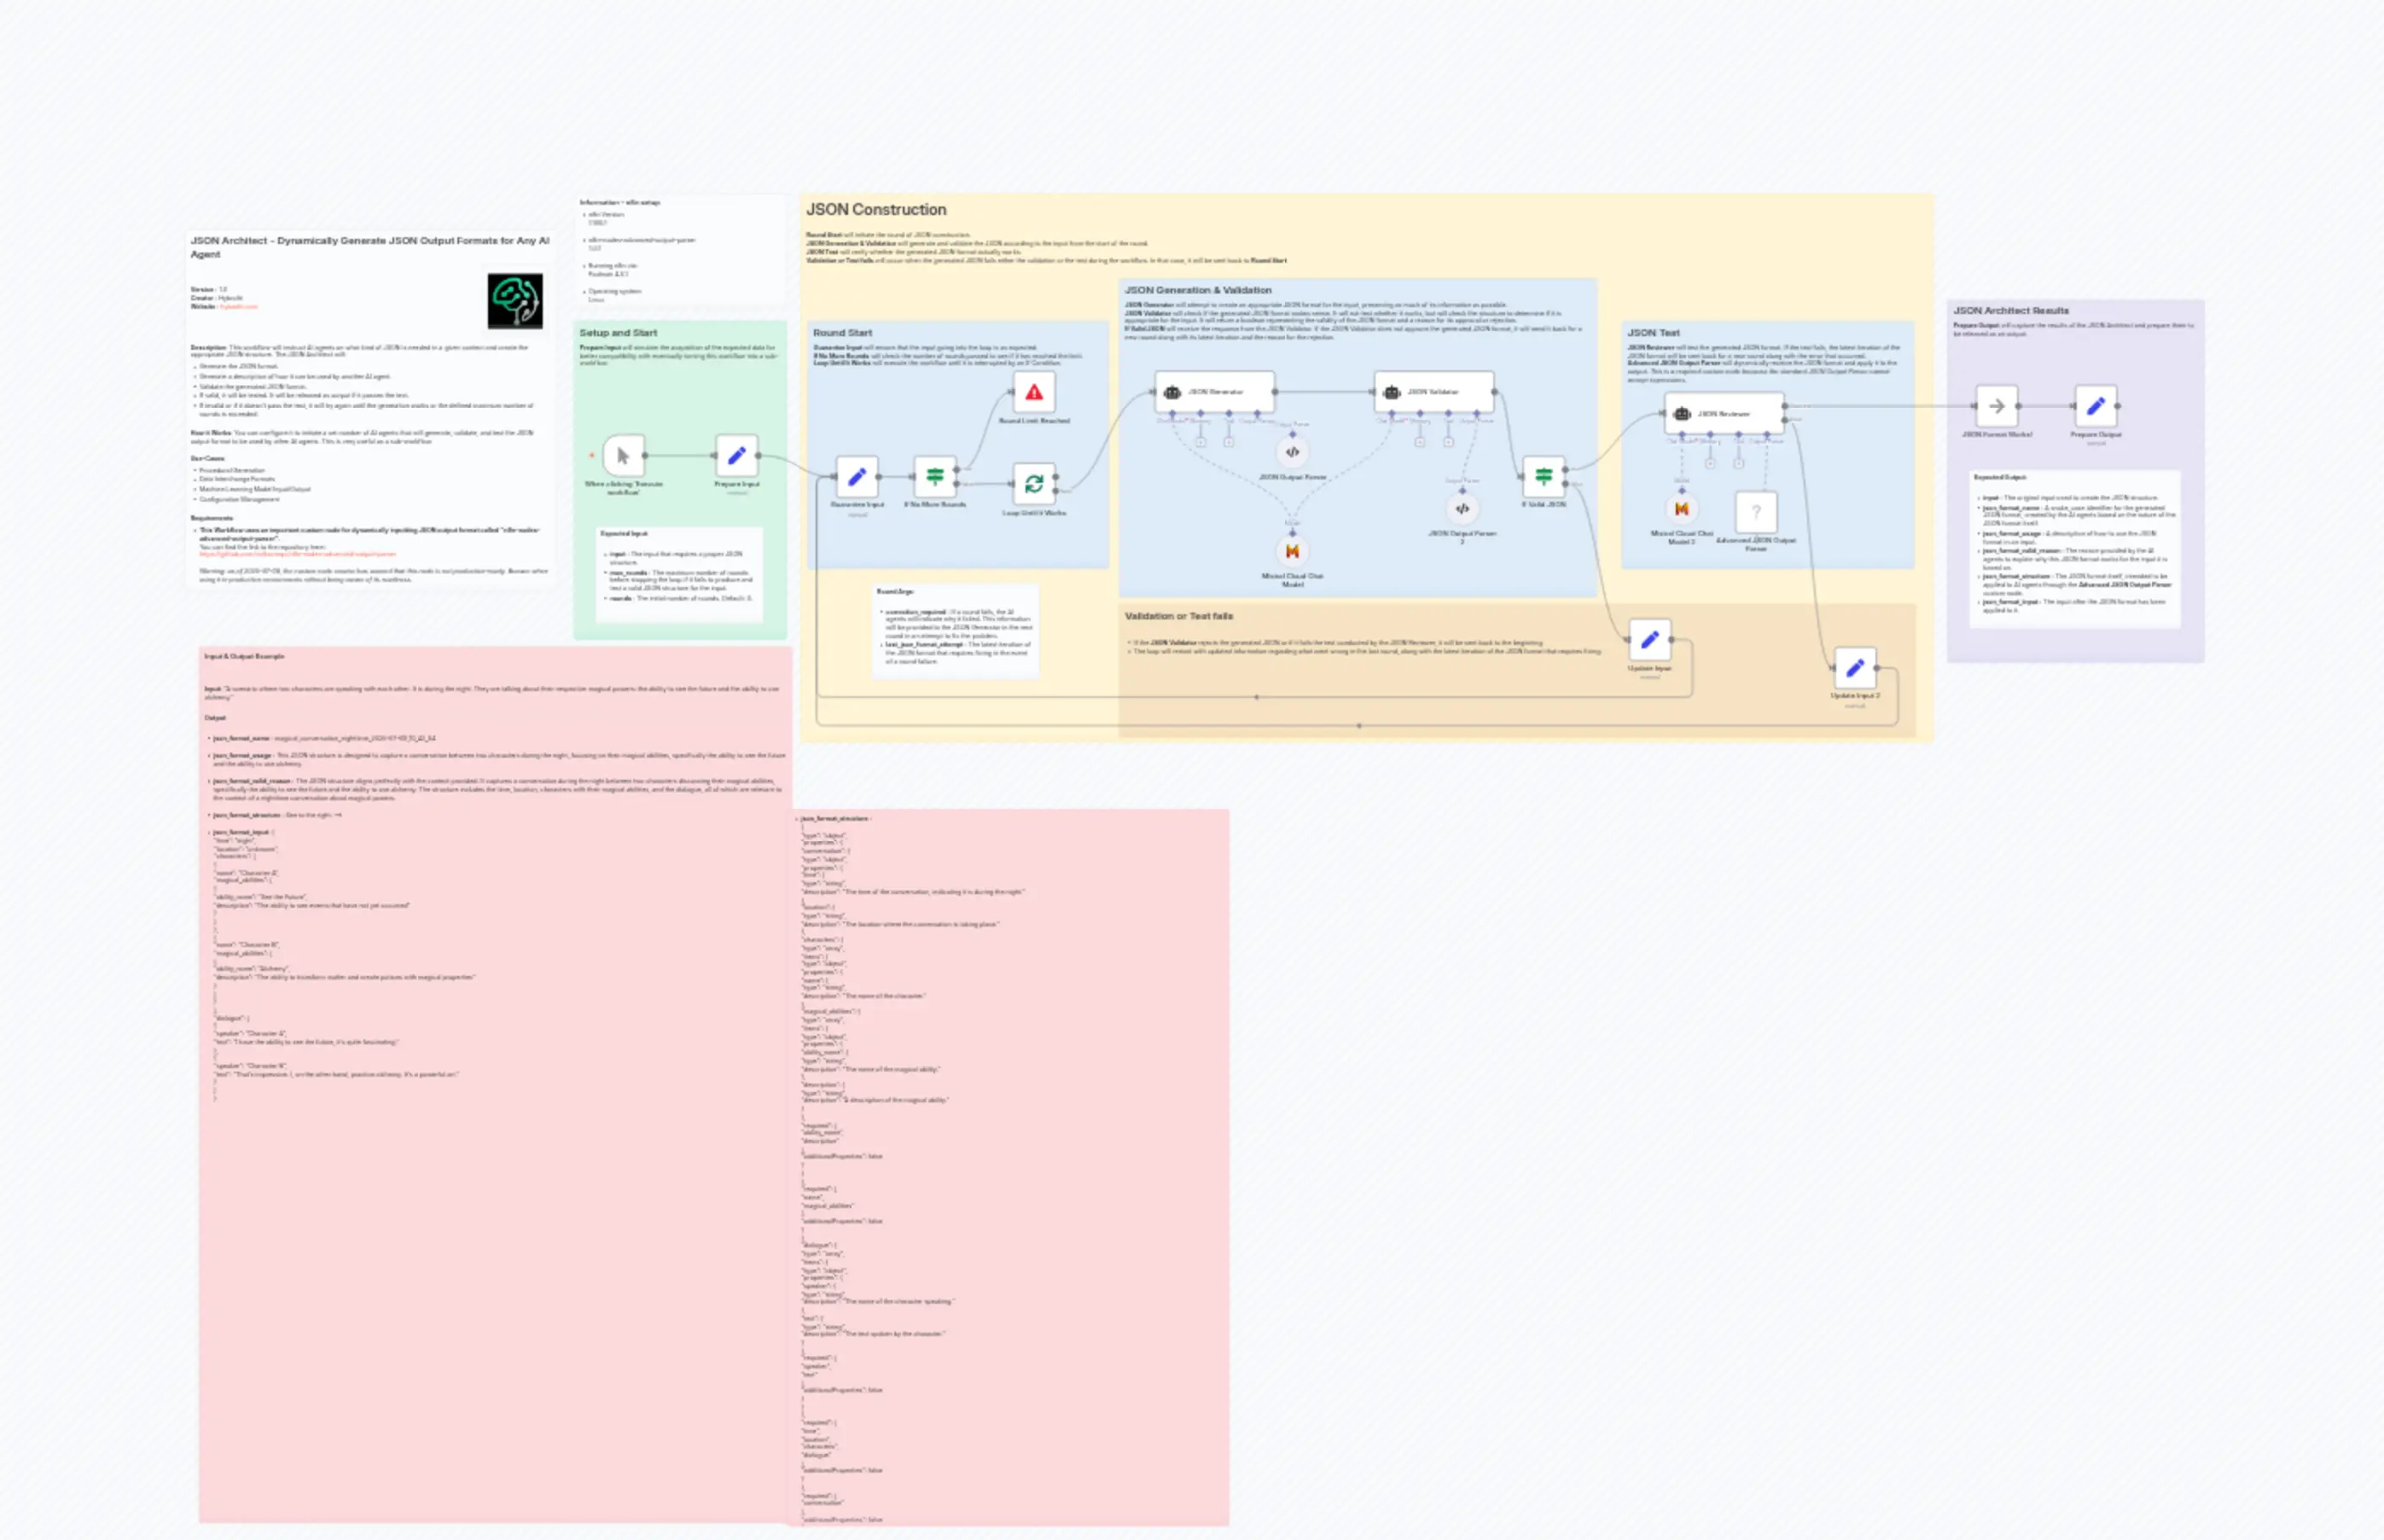The width and height of the screenshot is (2384, 1540).
Task: Select the Advanced JSON Output Parser node
Action: click(x=1757, y=512)
